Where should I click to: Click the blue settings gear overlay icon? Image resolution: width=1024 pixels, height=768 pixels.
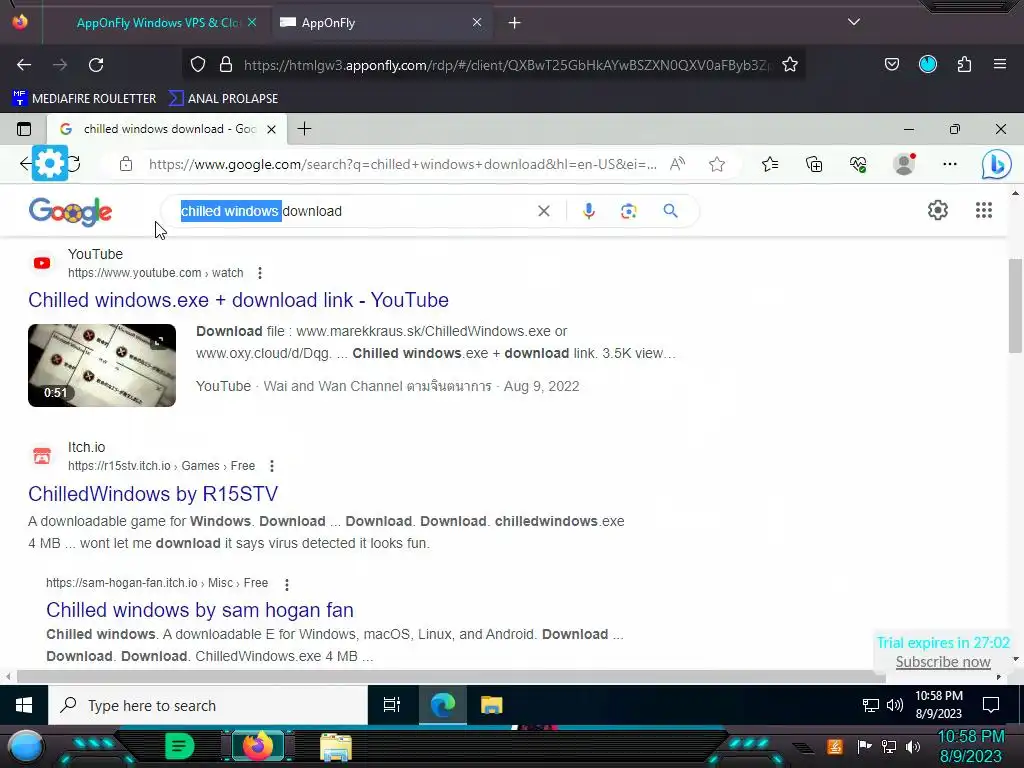(50, 163)
